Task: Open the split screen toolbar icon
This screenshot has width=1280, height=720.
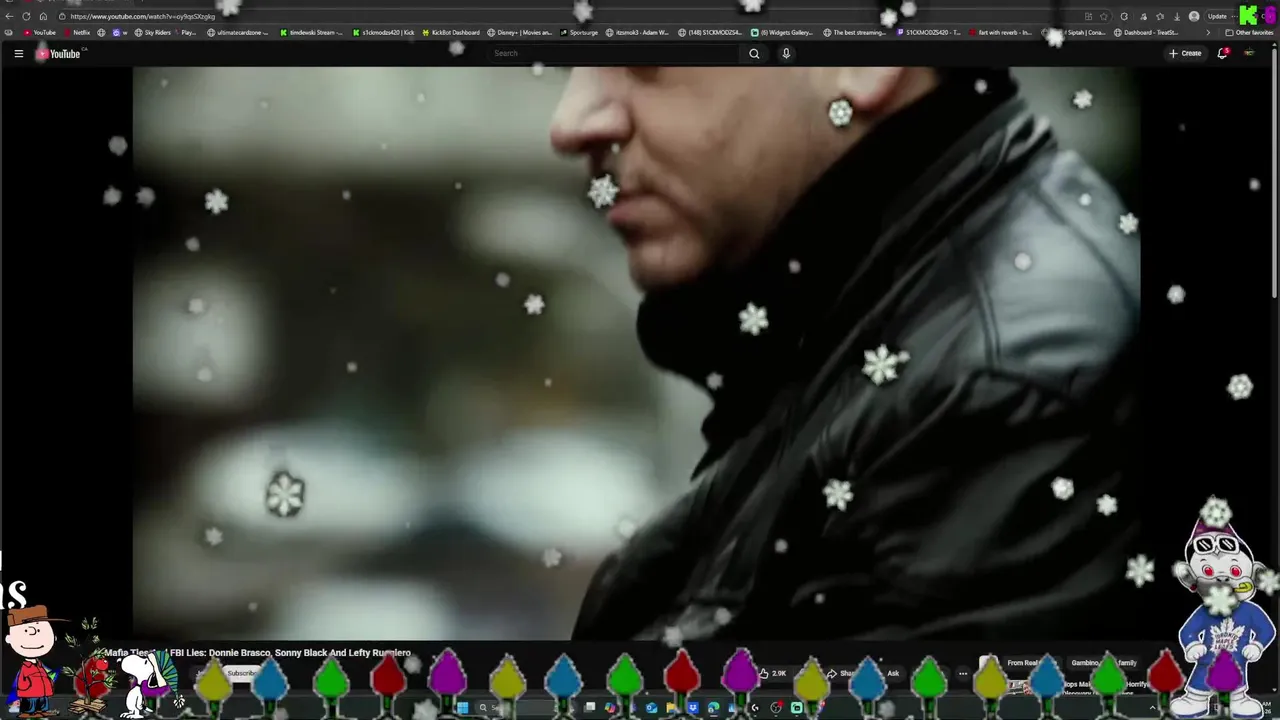Action: tap(1088, 16)
